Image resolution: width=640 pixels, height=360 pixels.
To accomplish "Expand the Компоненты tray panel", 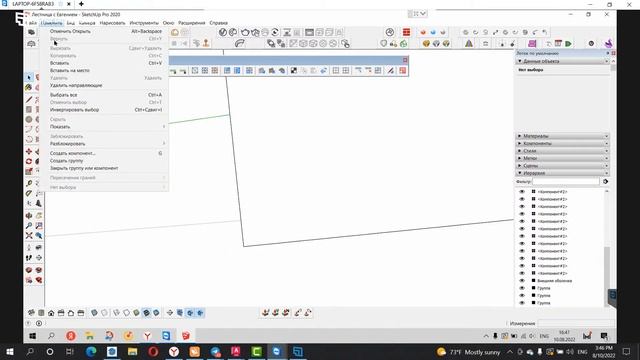I will (x=563, y=143).
